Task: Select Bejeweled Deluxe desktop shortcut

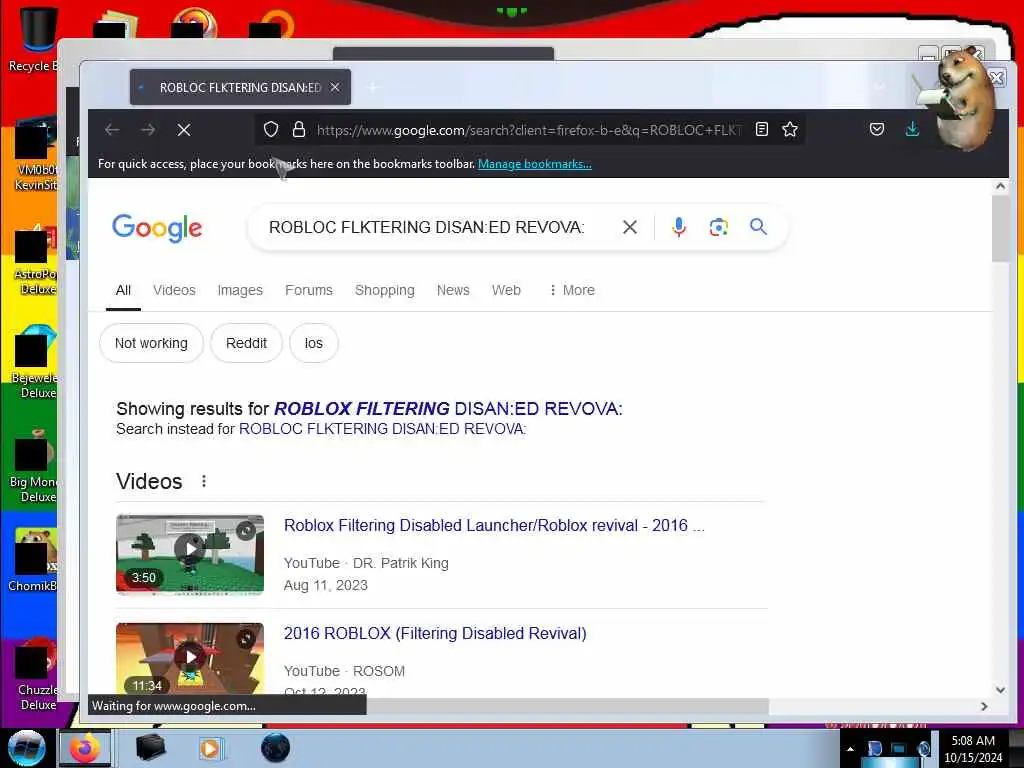Action: [x=36, y=363]
